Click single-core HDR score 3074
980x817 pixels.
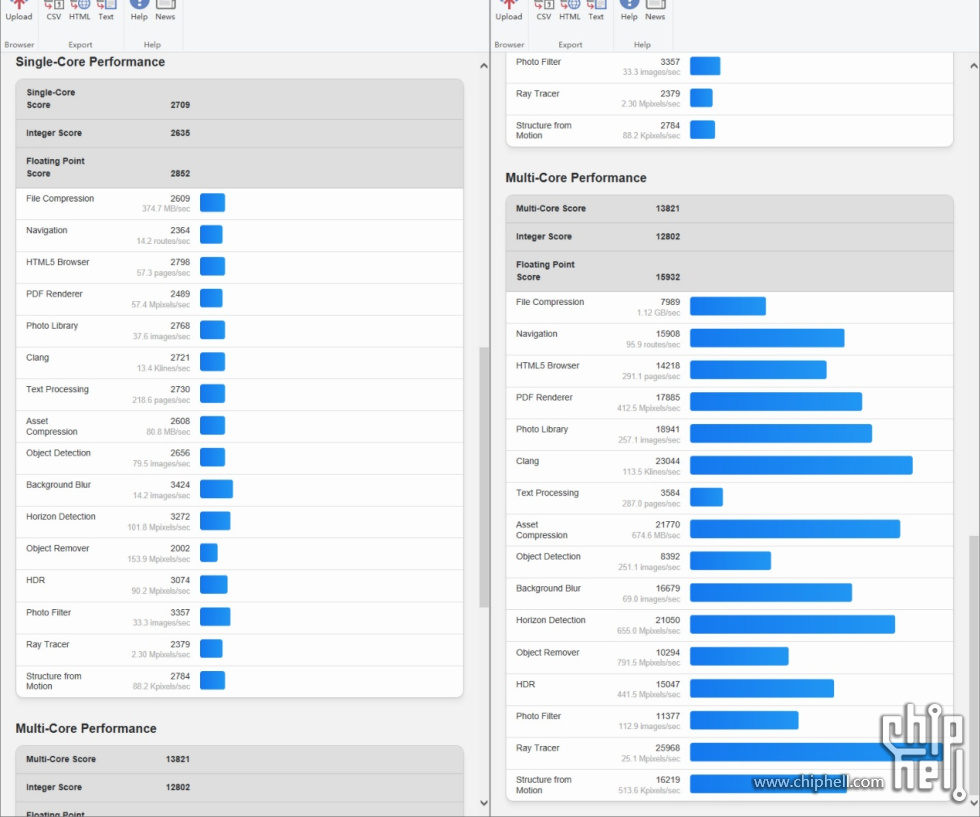pyautogui.click(x=180, y=580)
